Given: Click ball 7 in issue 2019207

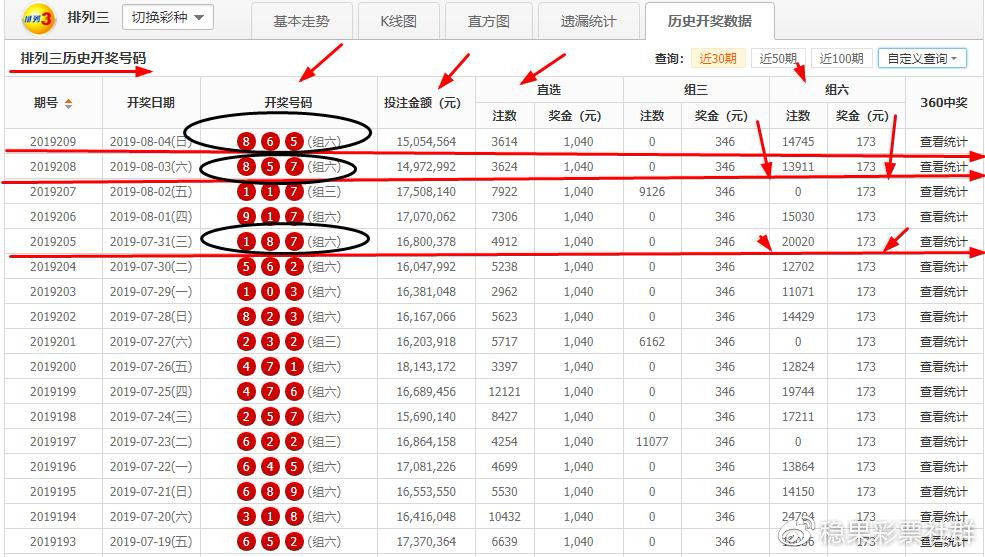Looking at the screenshot, I should tap(293, 192).
